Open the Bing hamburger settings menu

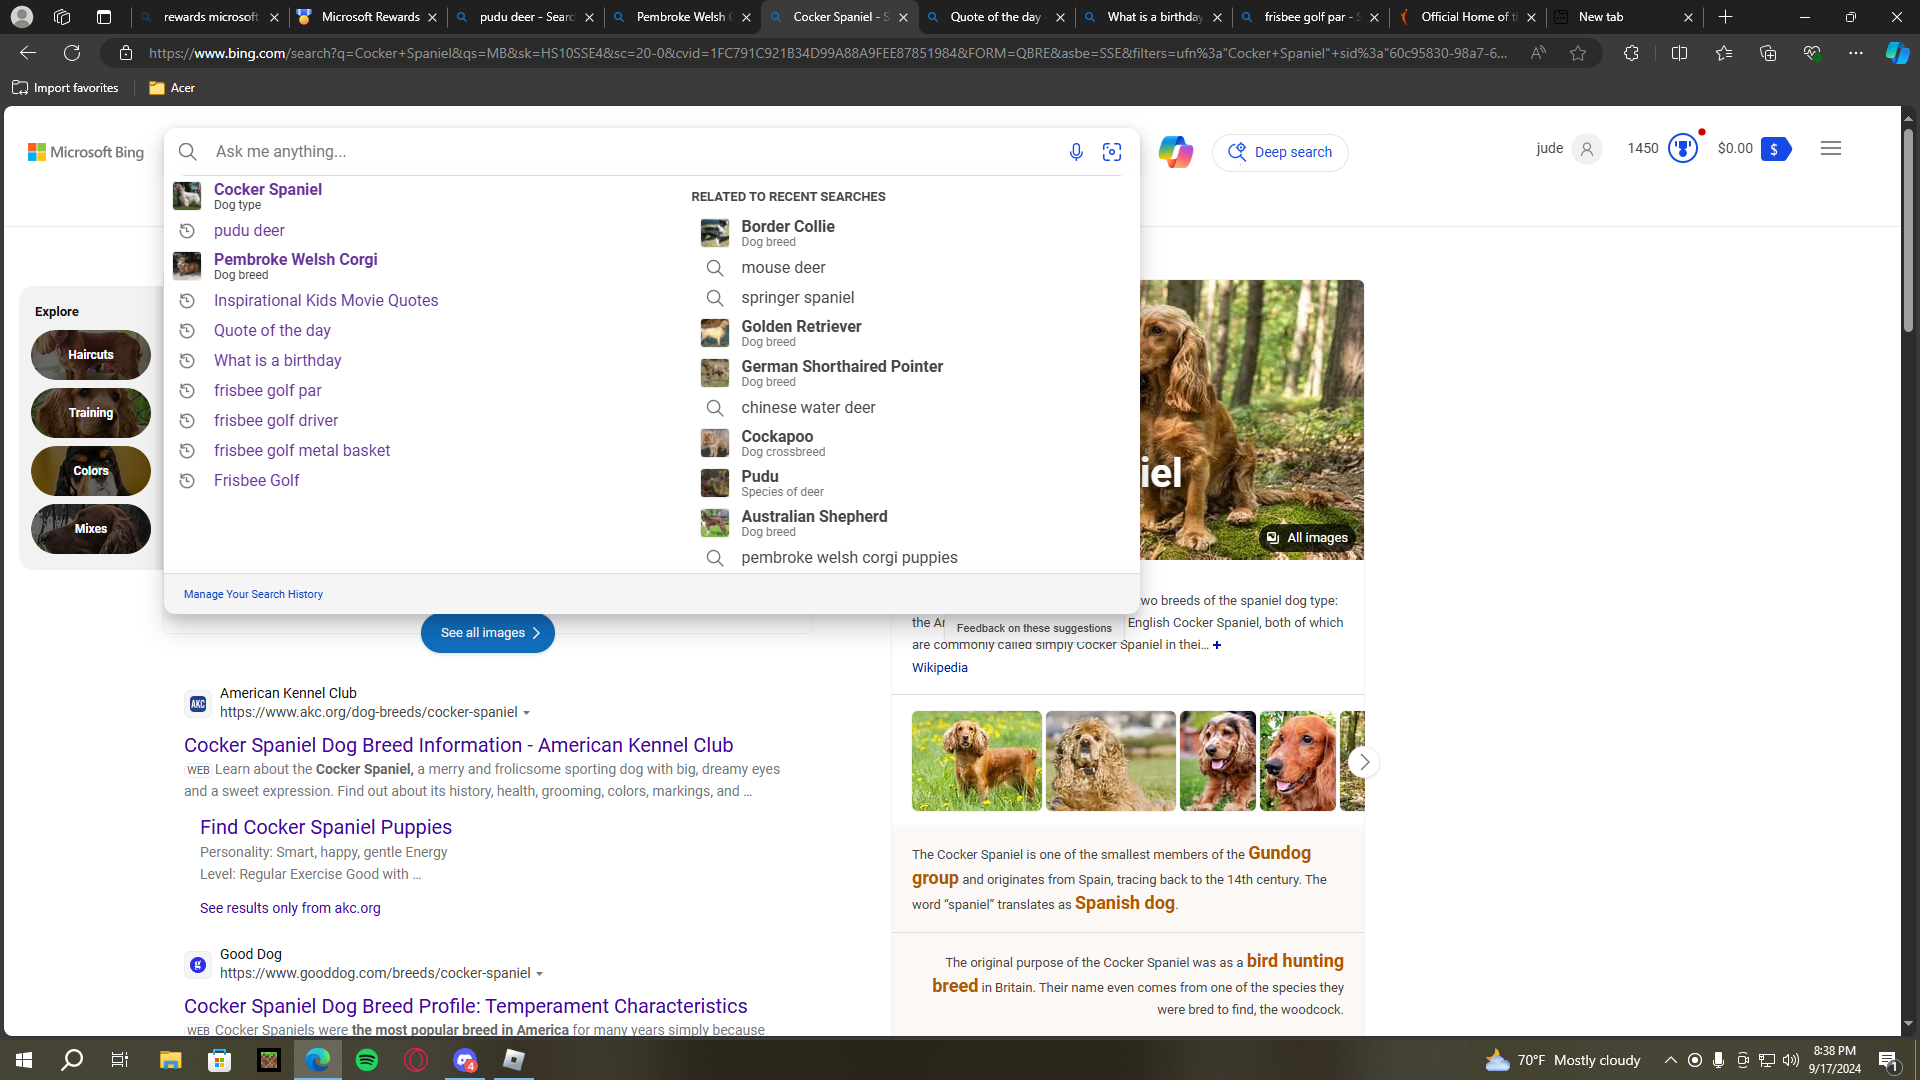(x=1831, y=149)
